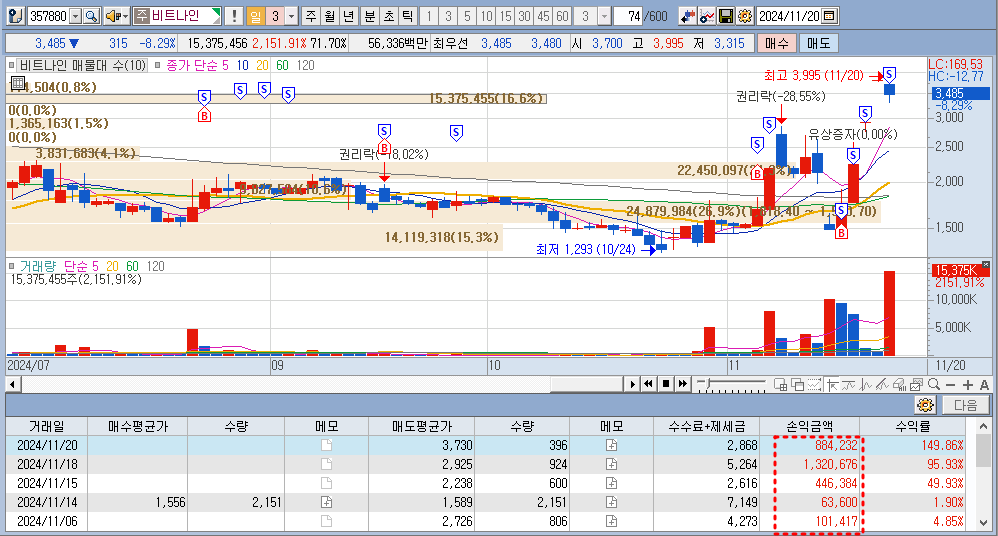The height and width of the screenshot is (536, 998).
Task: Click the magnifier zoom icon in chart toolbar
Action: 934,384
